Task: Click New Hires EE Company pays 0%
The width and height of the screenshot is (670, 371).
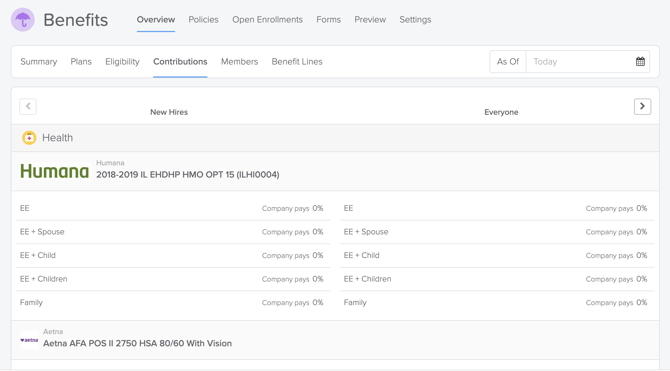Action: coord(293,208)
